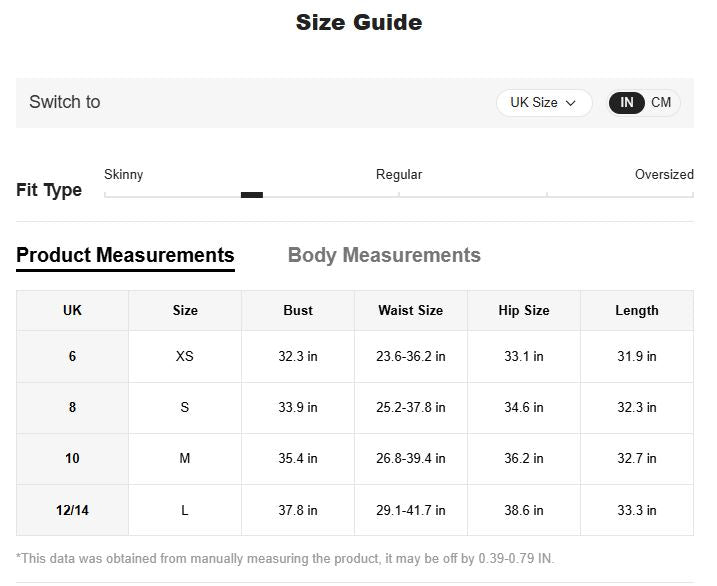Click the UK column header
The width and height of the screenshot is (717, 586).
(x=72, y=310)
